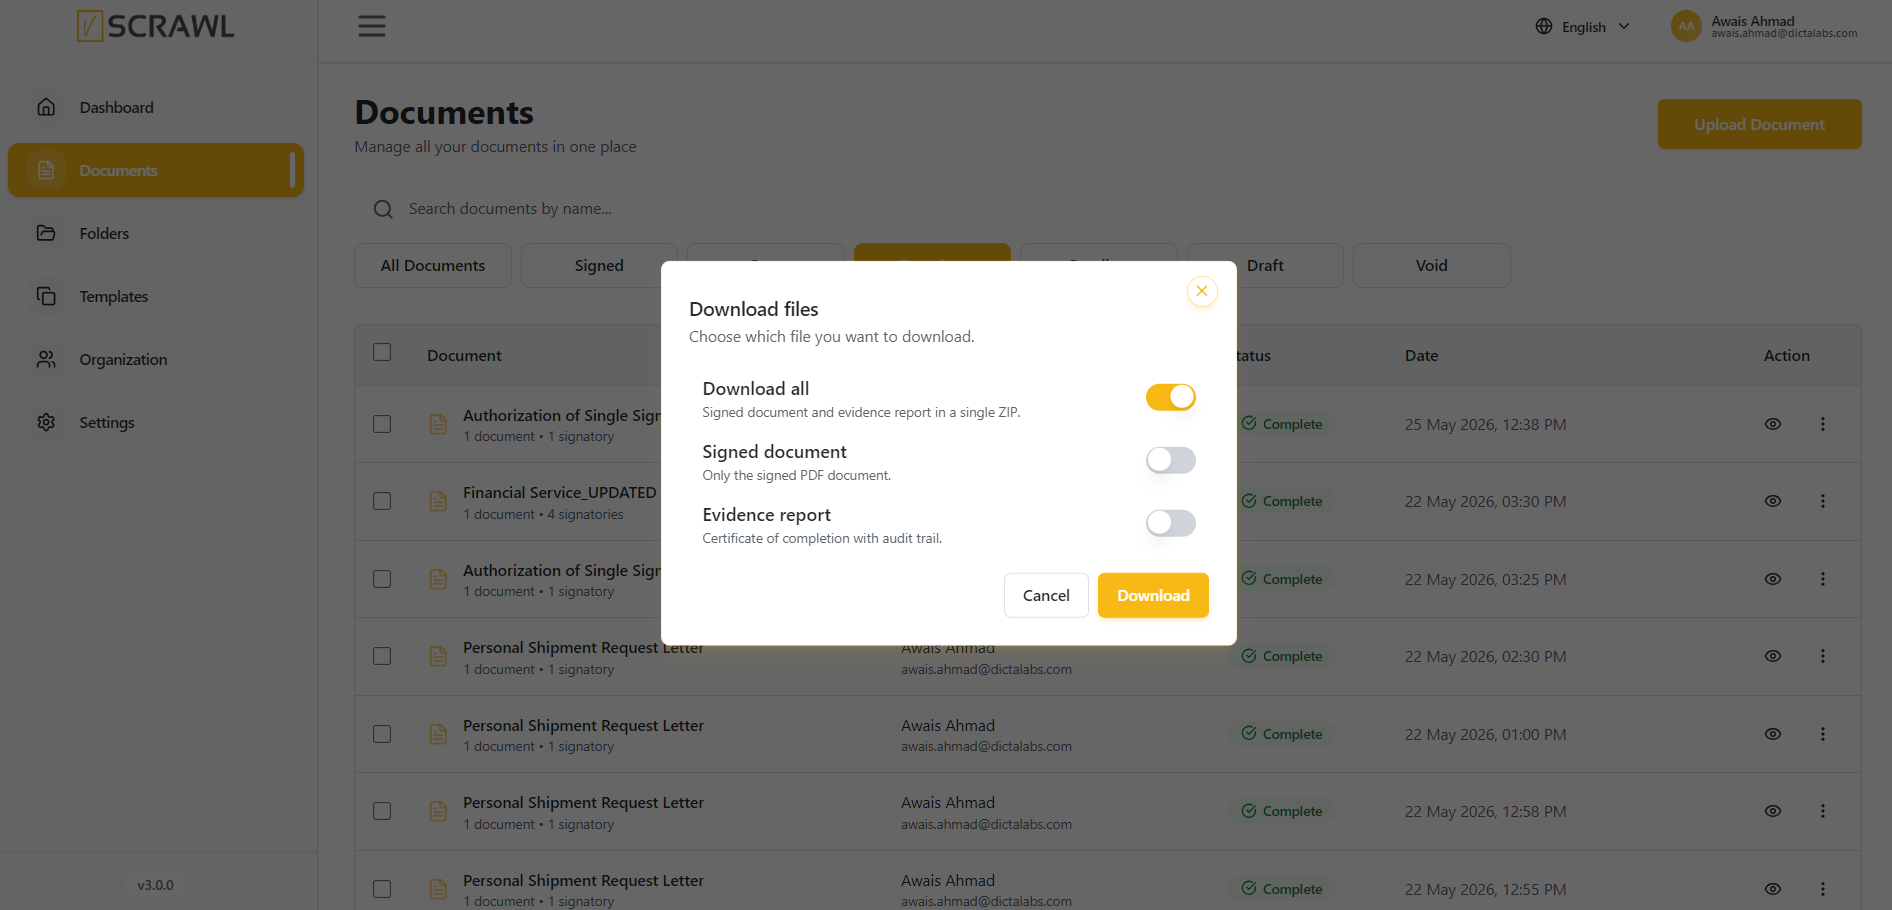This screenshot has height=910, width=1892.
Task: Click Complete status badge for 22 May 12:58 PM
Action: tap(1282, 811)
